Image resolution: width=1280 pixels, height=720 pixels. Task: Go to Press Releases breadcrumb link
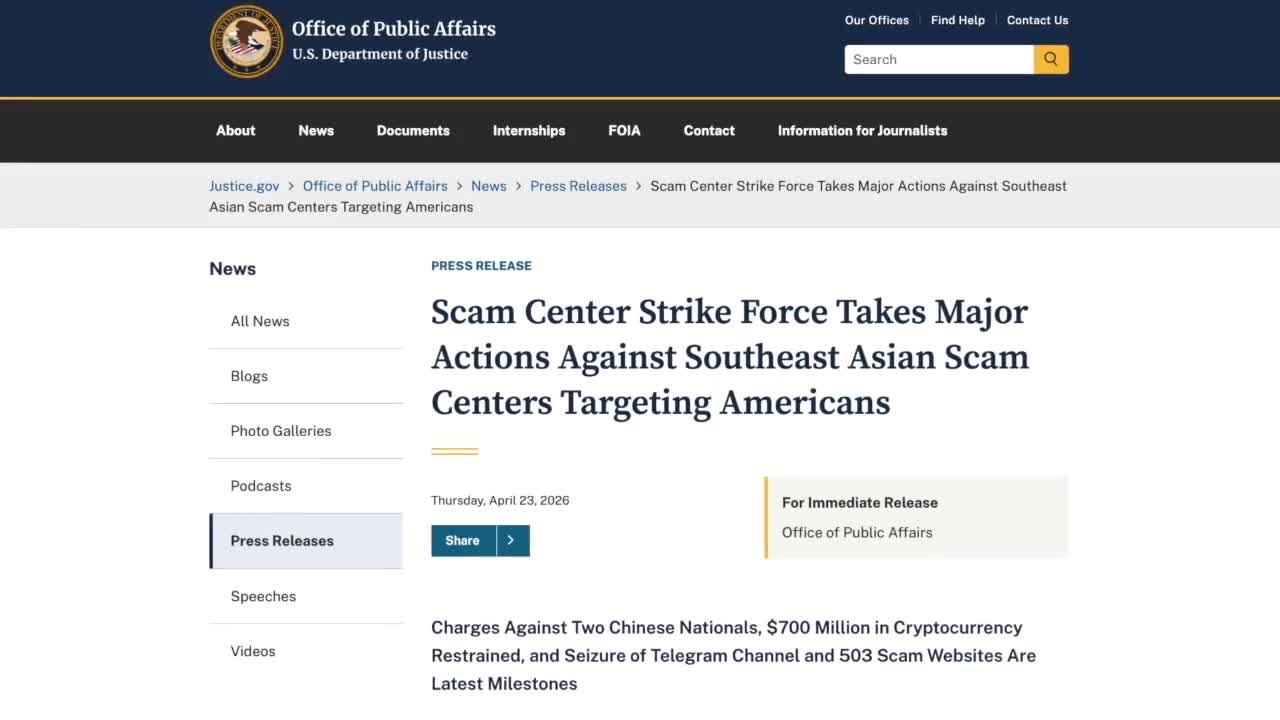click(x=578, y=186)
